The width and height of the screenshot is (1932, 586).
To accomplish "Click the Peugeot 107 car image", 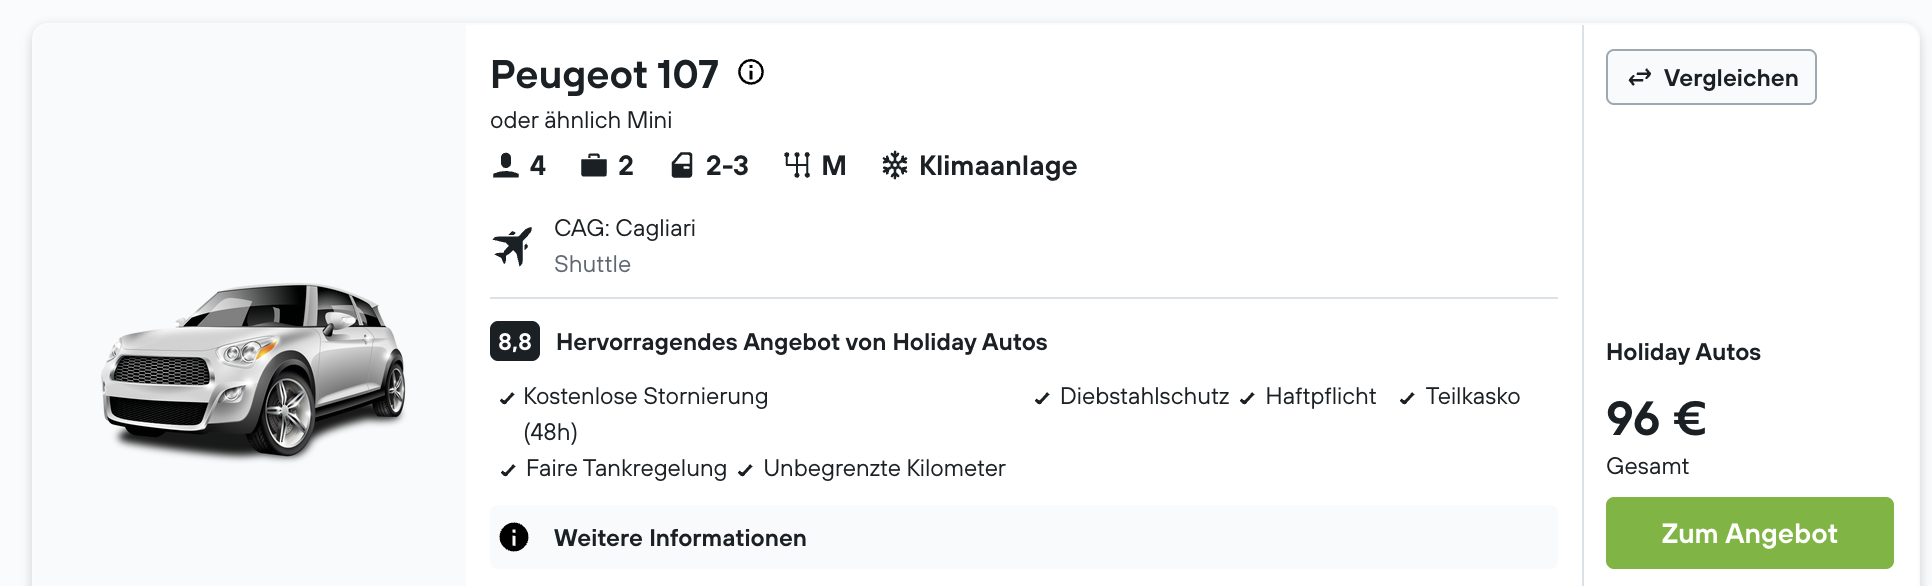I will tap(254, 369).
